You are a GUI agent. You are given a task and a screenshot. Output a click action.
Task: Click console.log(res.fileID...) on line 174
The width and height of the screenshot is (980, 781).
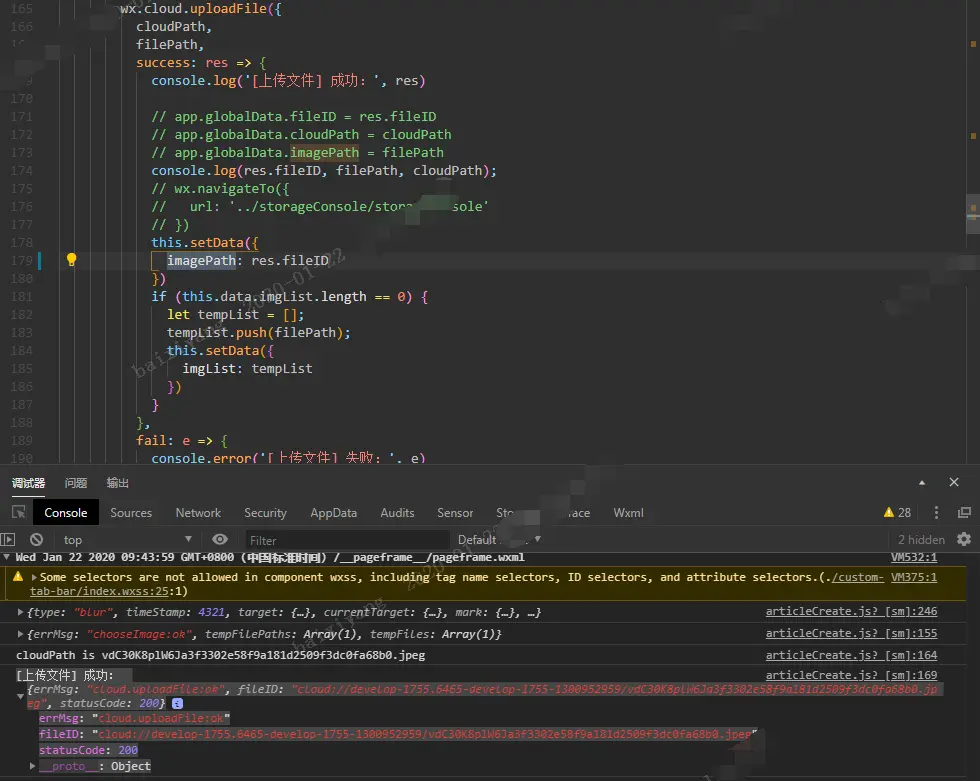coord(324,171)
